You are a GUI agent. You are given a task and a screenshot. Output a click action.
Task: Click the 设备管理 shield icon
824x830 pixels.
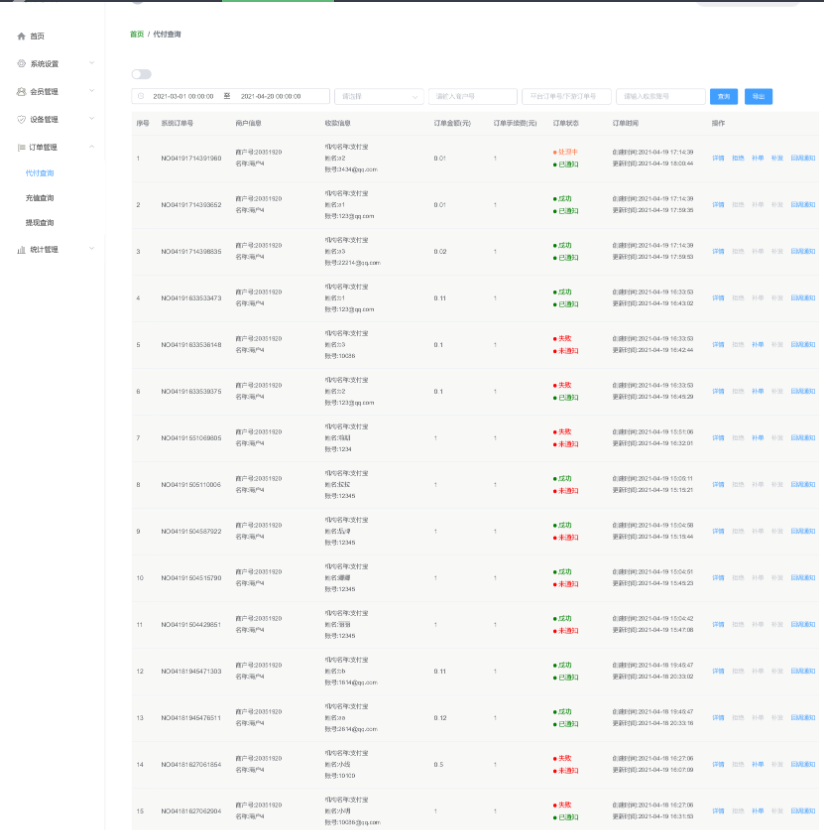pos(21,120)
